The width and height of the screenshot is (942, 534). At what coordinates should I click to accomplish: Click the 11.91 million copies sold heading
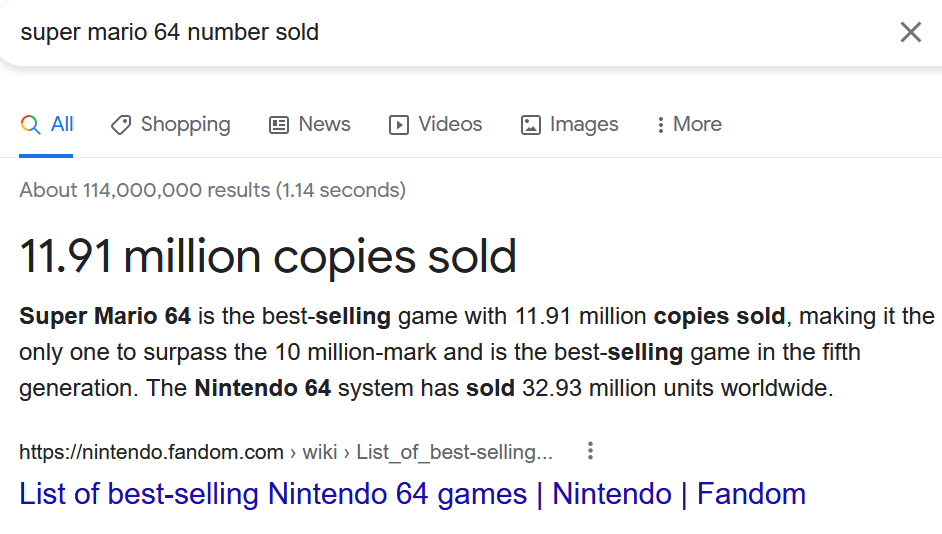pyautogui.click(x=268, y=256)
